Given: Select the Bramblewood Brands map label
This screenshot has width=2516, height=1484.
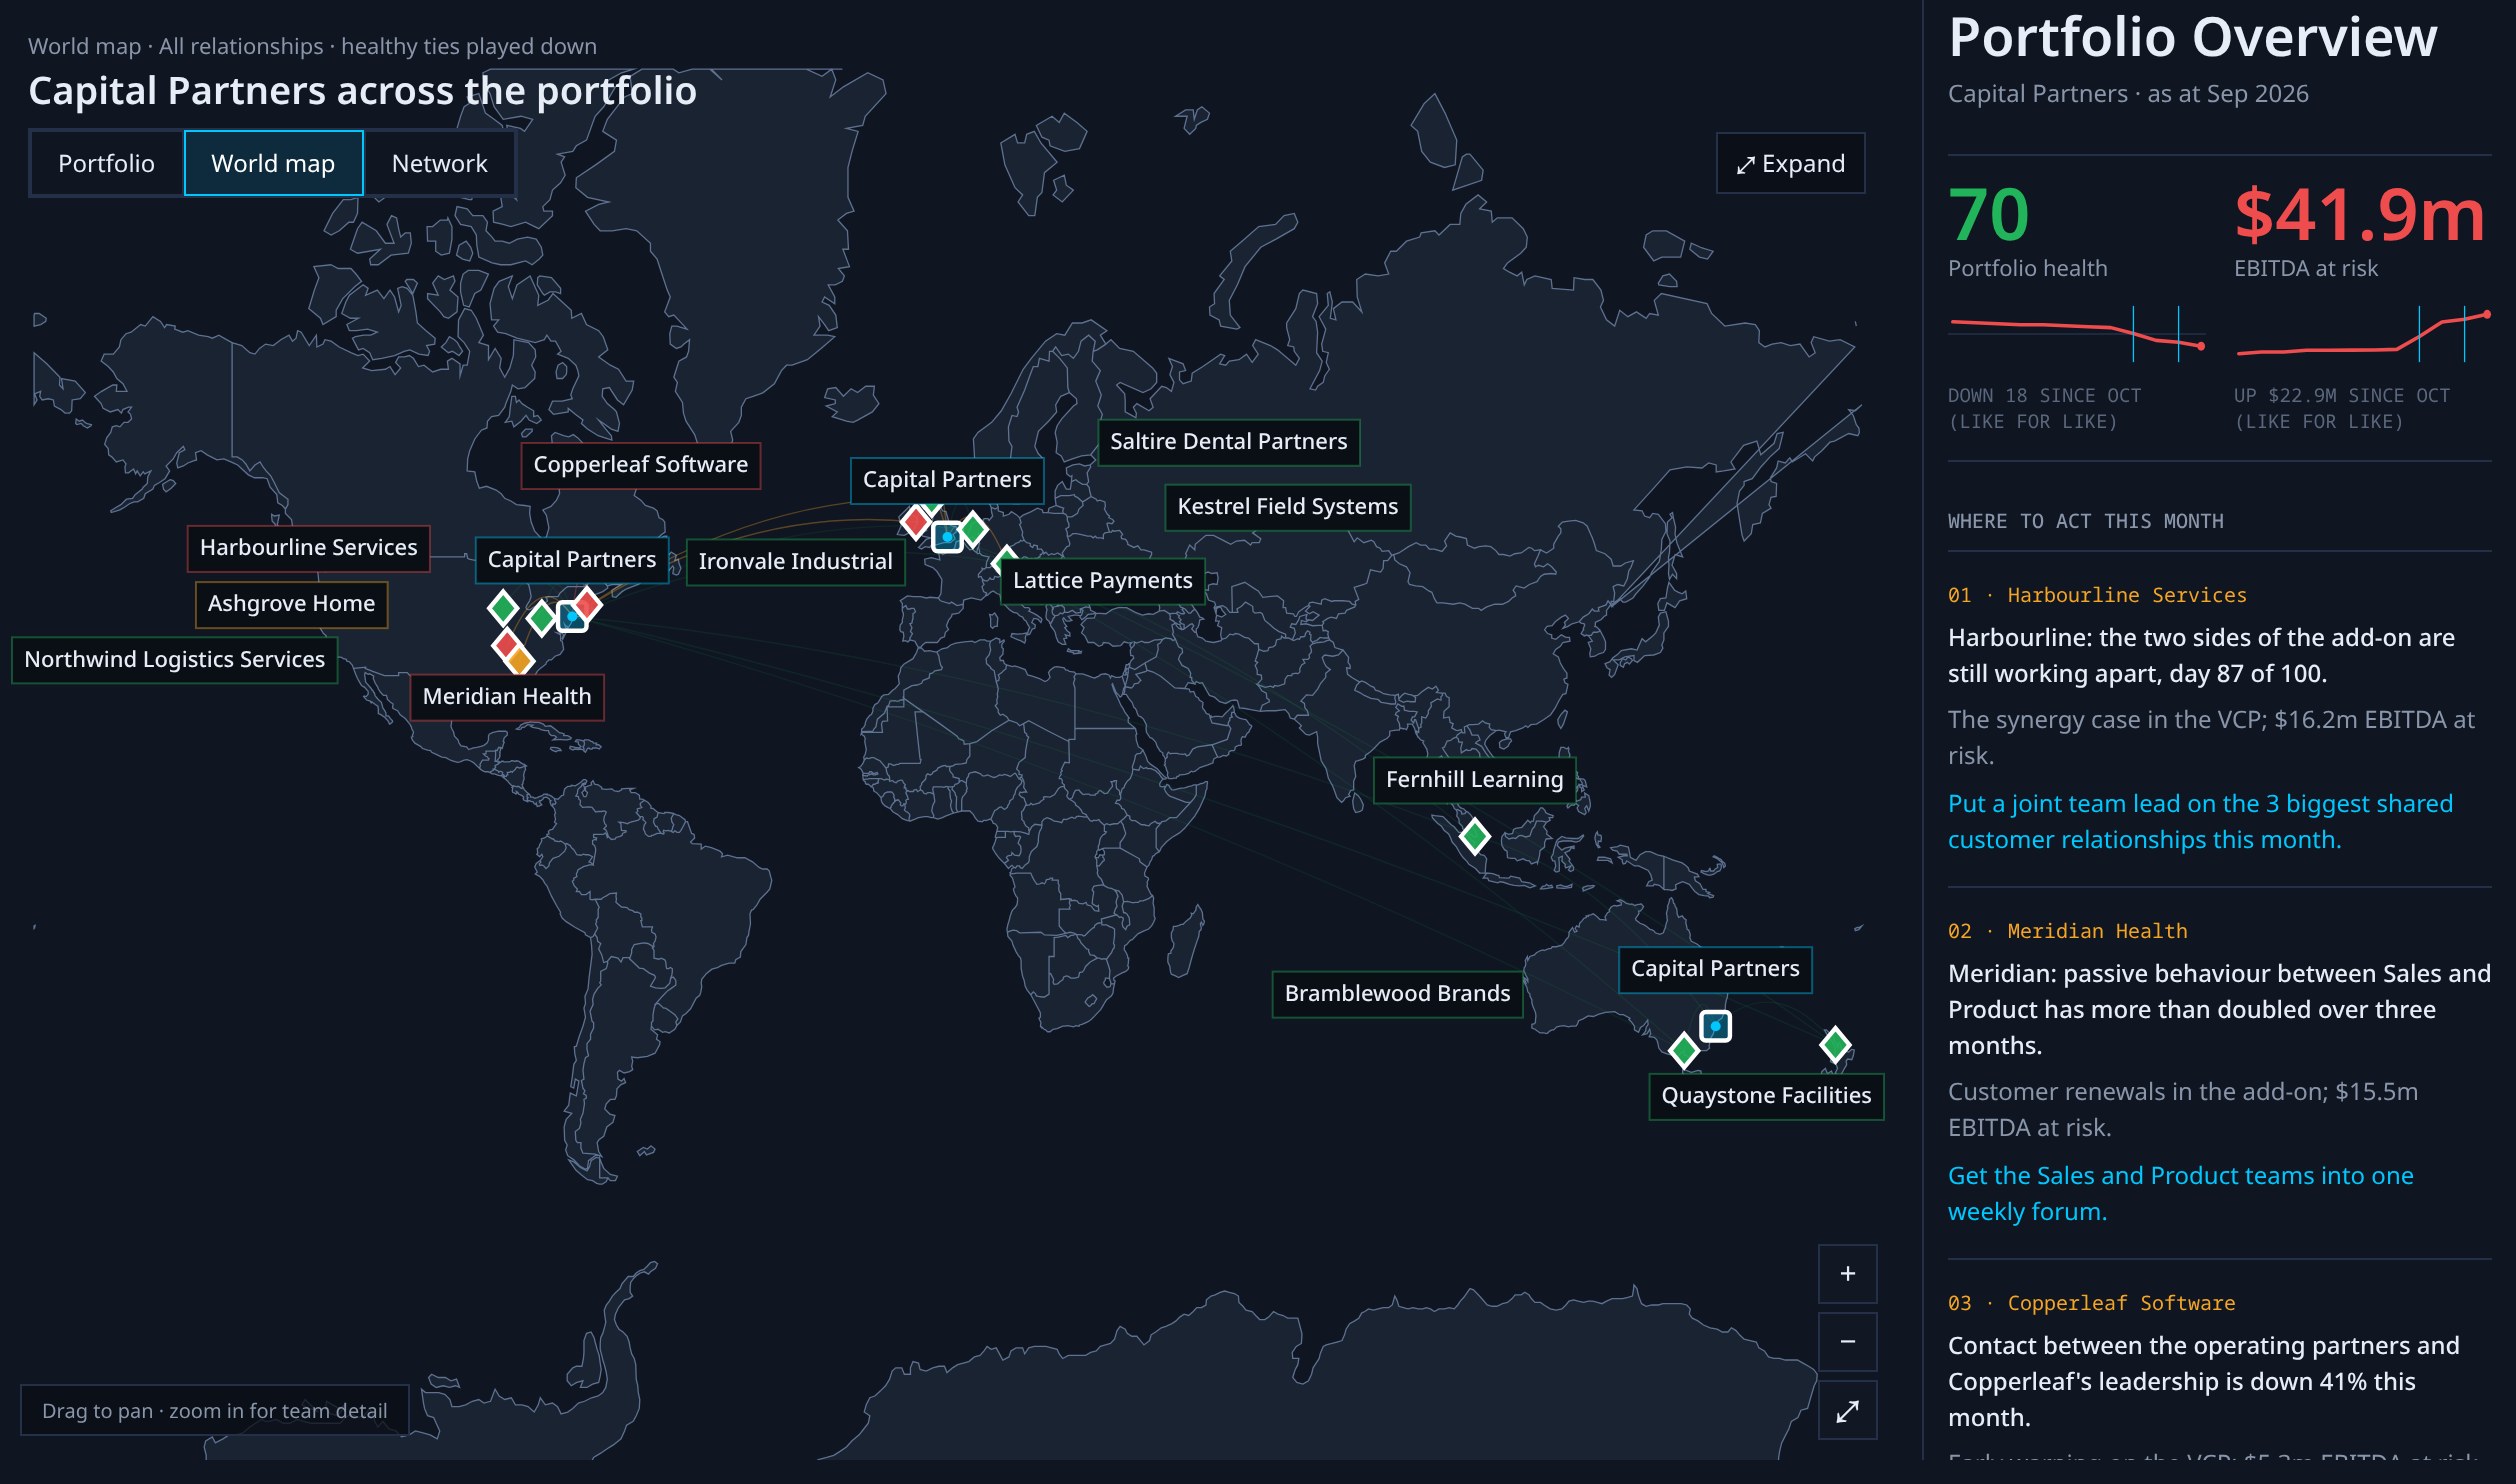Looking at the screenshot, I should tap(1397, 994).
